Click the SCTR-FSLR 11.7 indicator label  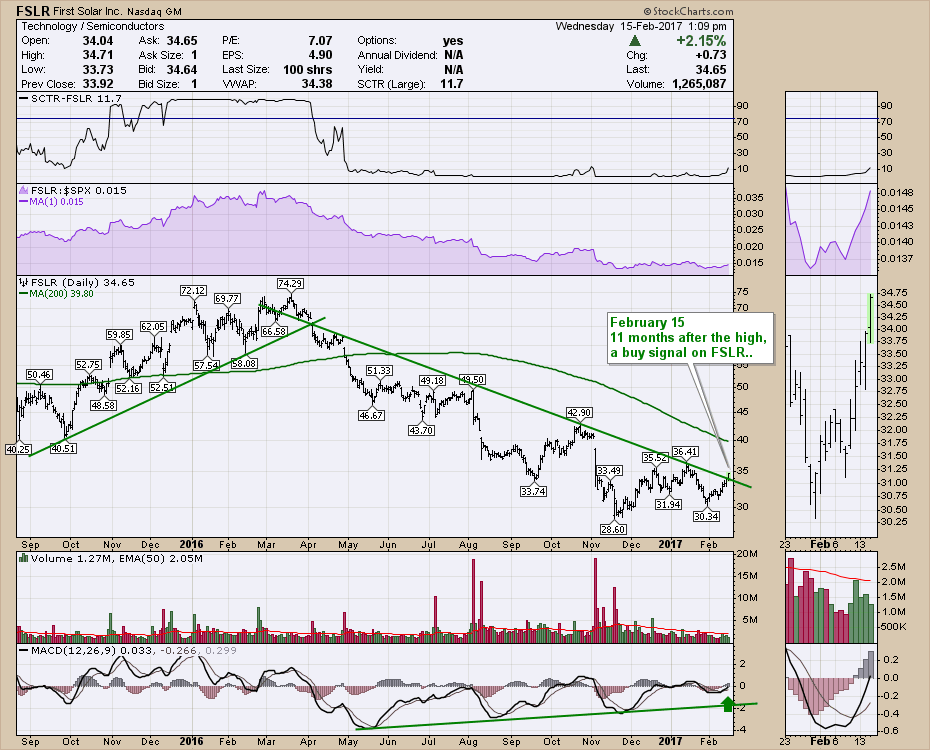pos(76,98)
